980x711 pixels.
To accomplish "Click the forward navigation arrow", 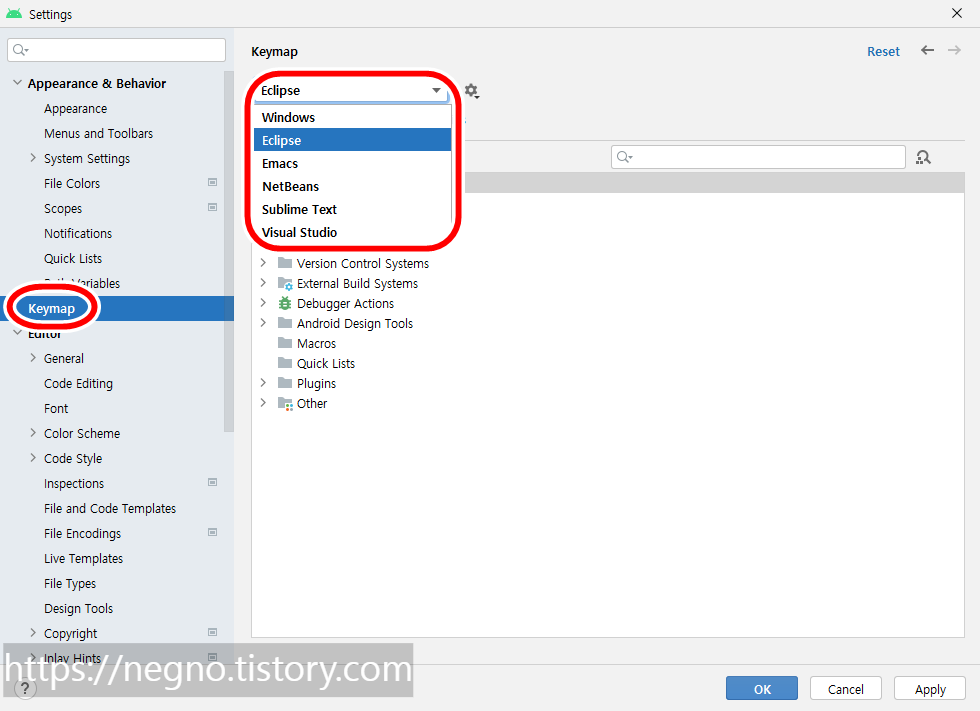I will coord(954,51).
